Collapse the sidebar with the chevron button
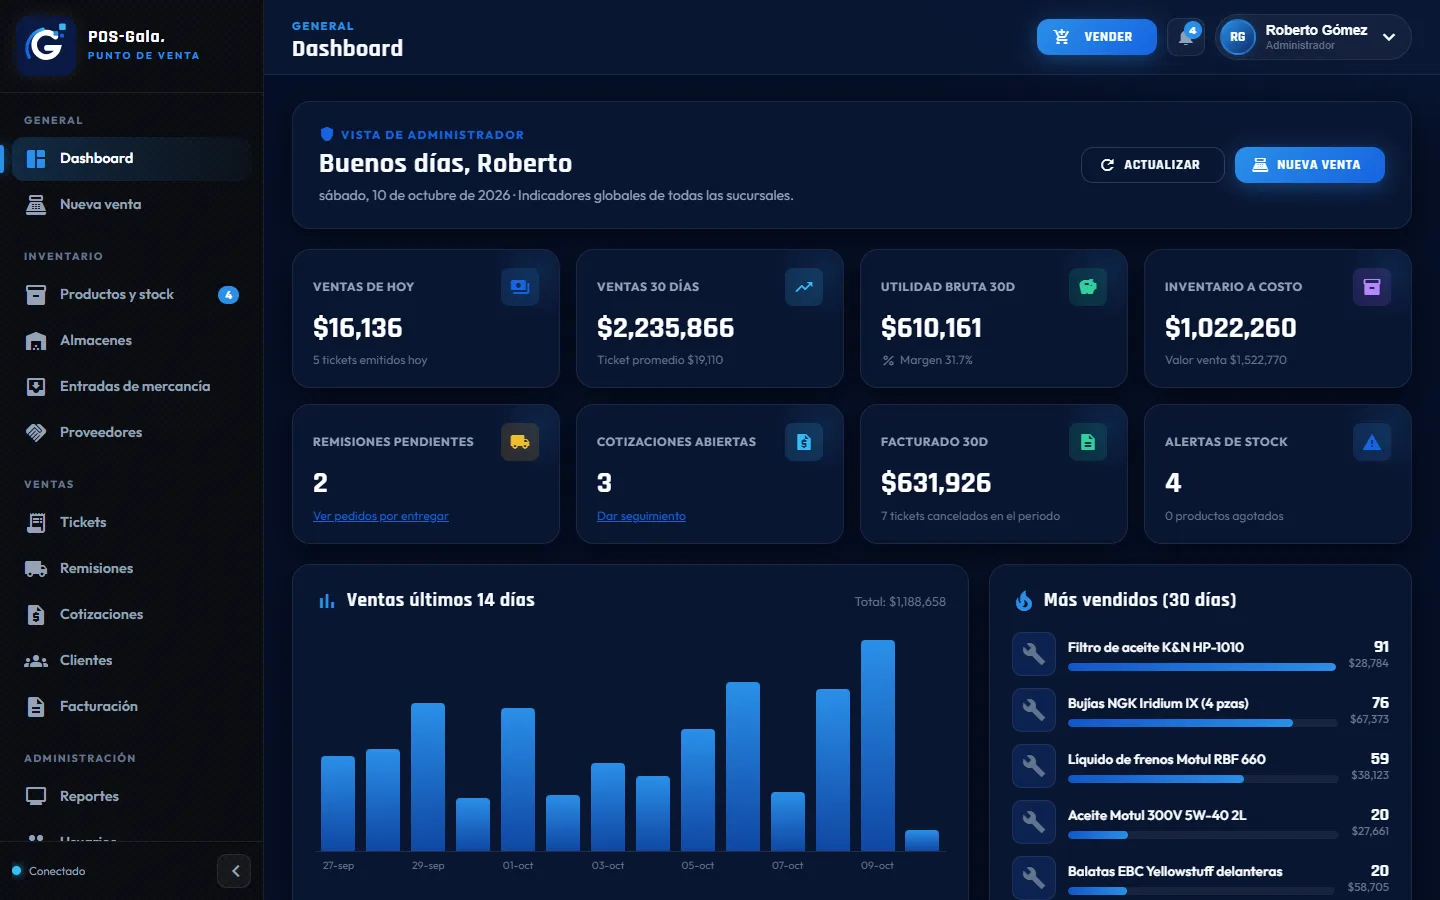1440x900 pixels. 234,871
